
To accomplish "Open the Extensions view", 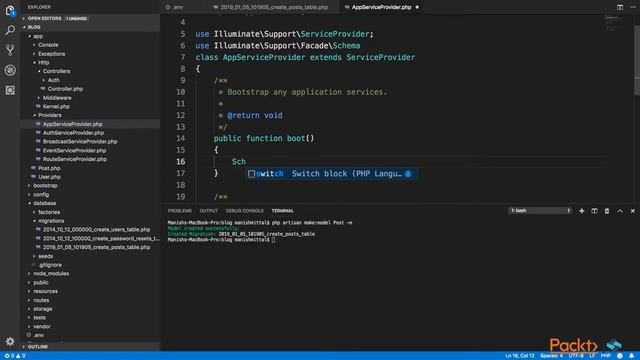I will point(10,90).
